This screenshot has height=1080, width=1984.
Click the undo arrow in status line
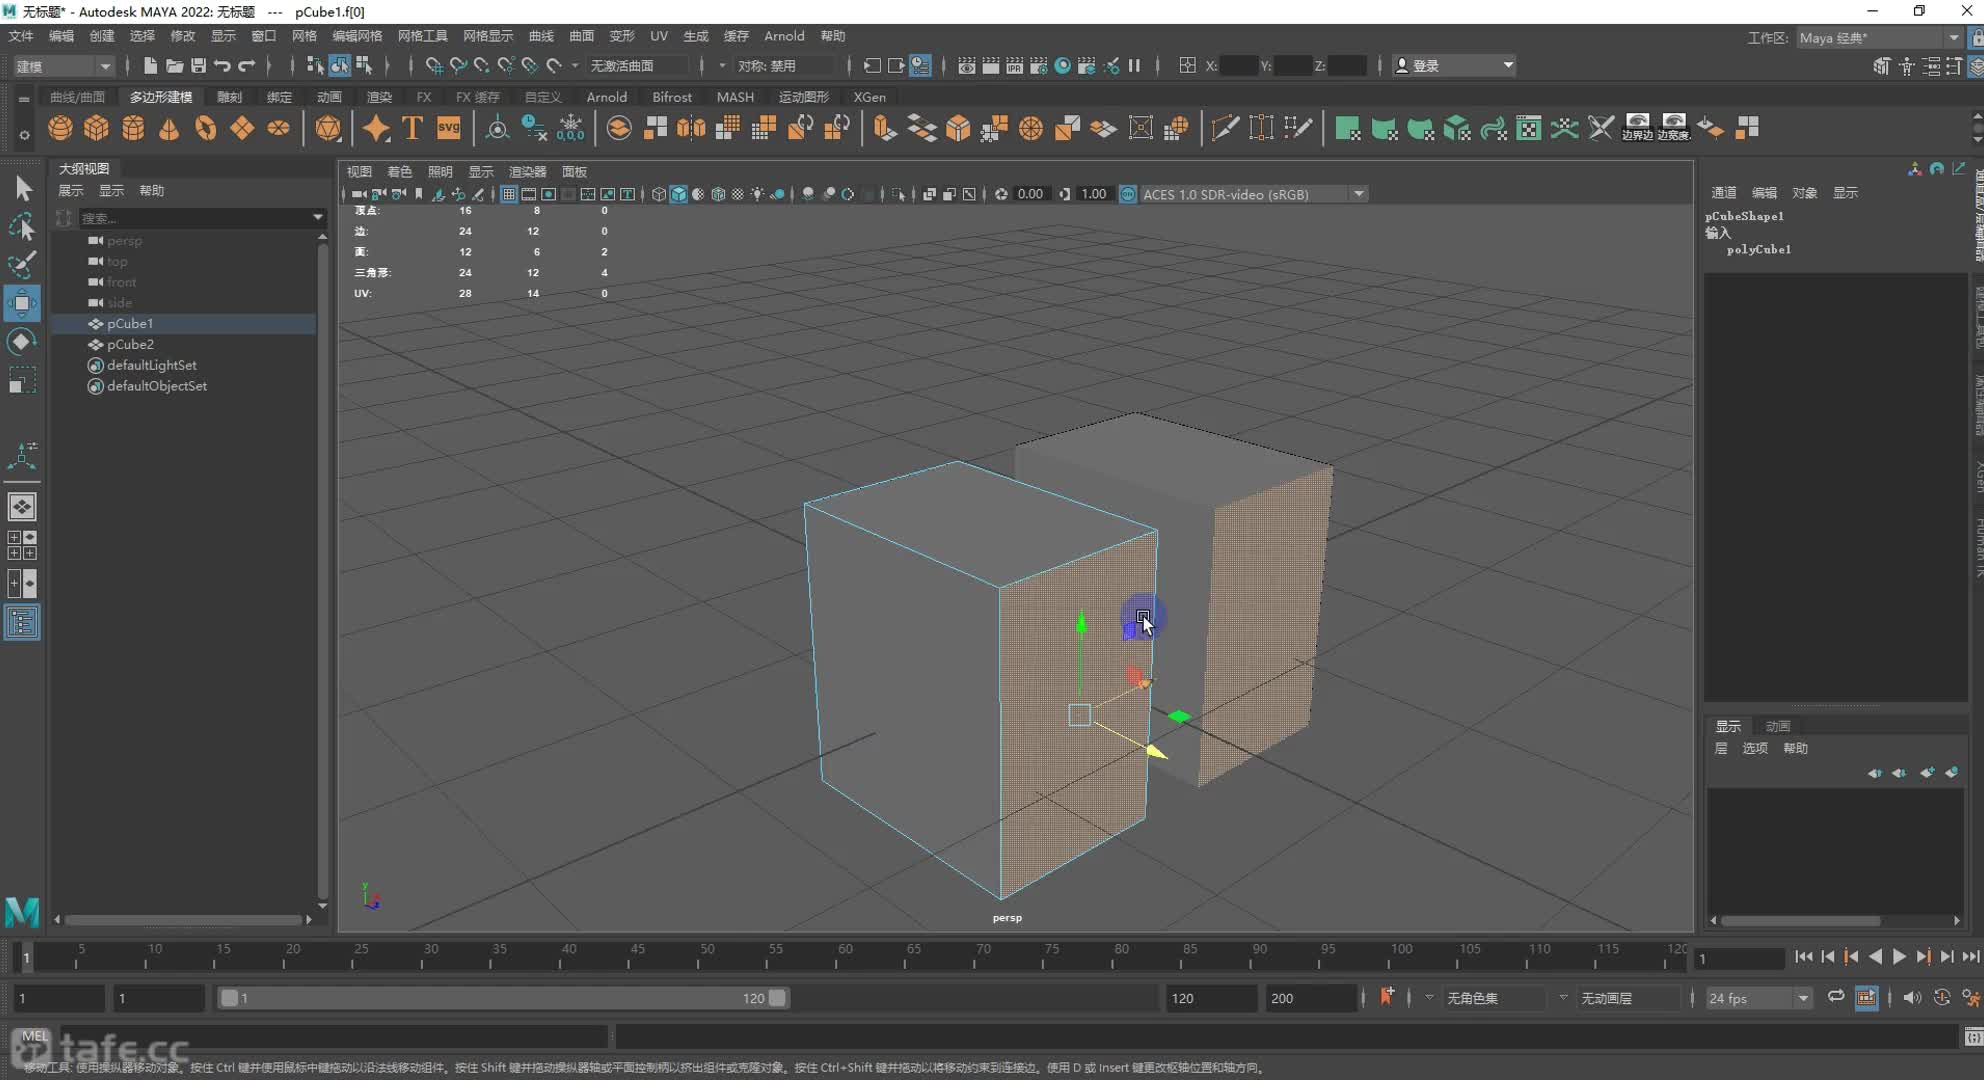click(x=222, y=66)
